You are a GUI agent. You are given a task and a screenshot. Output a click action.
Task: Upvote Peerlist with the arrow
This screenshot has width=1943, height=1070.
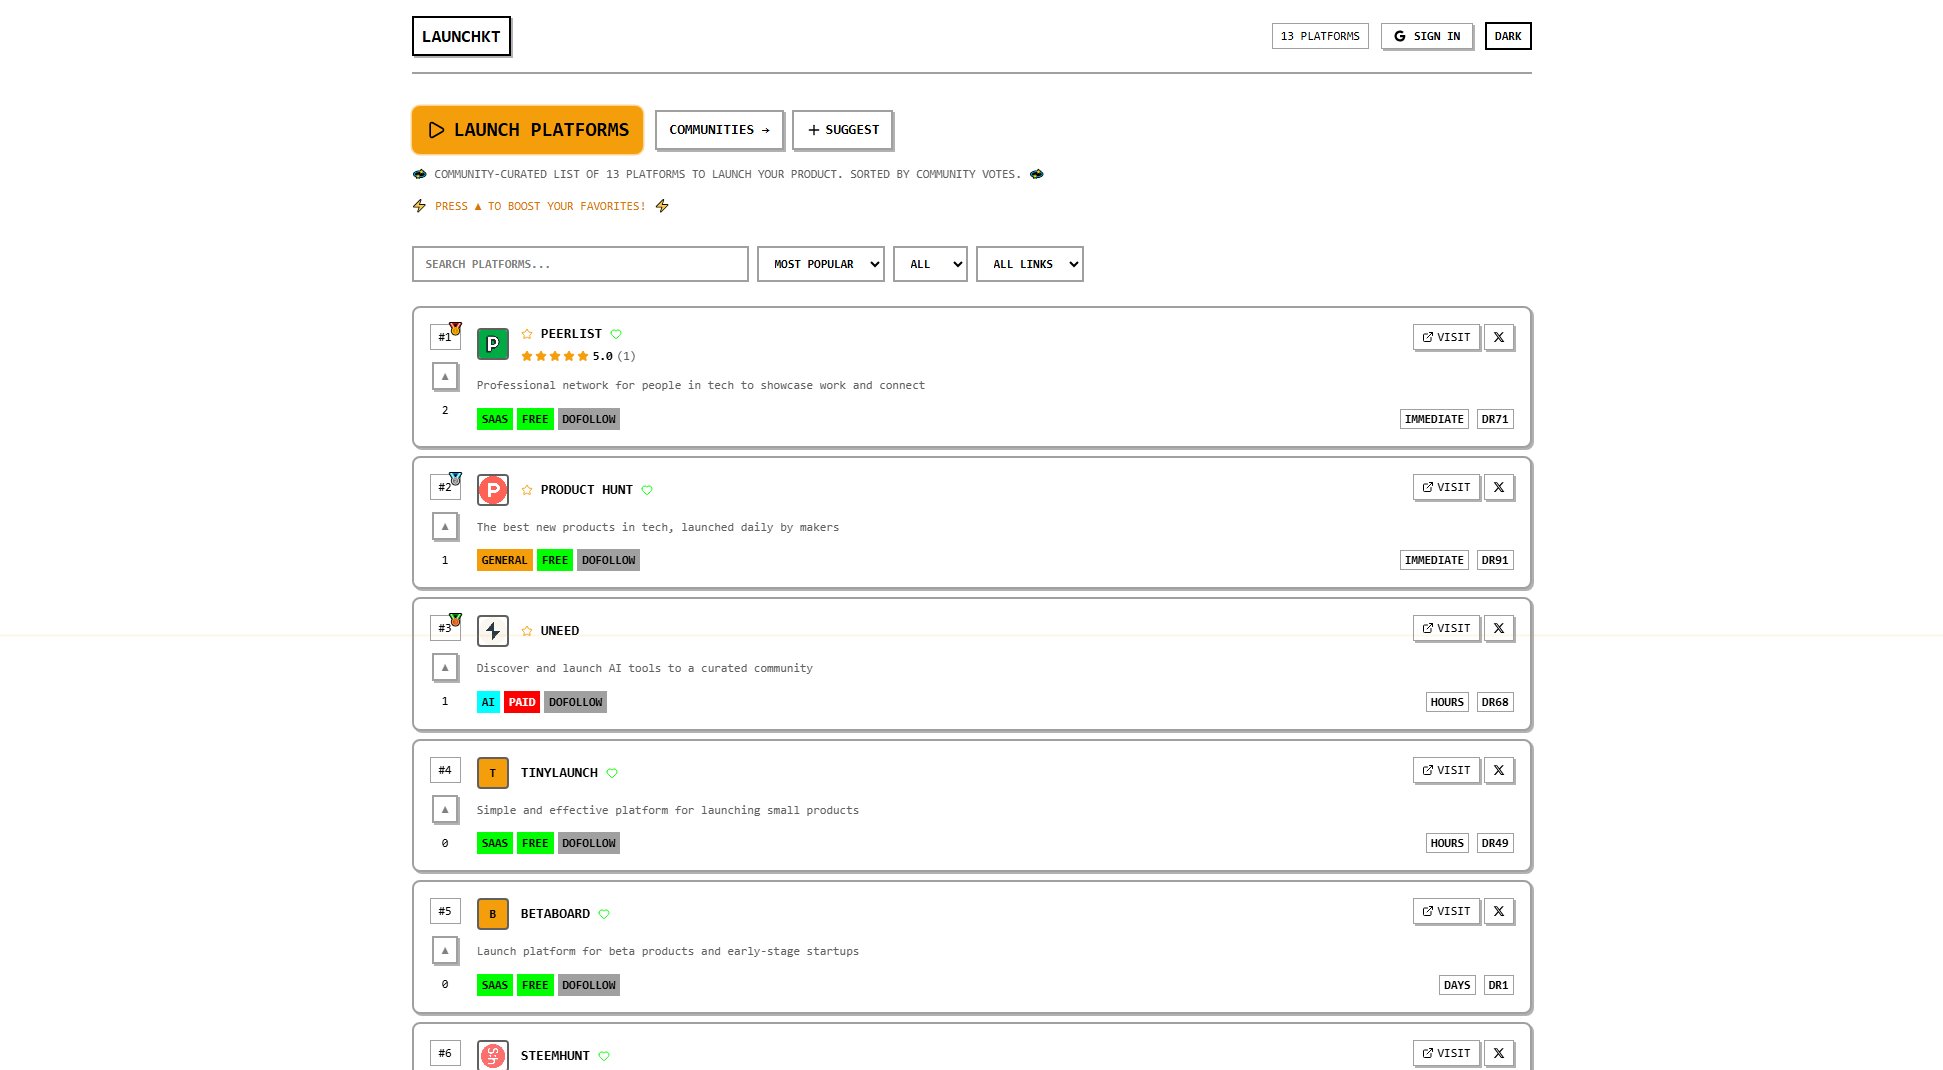pos(445,377)
